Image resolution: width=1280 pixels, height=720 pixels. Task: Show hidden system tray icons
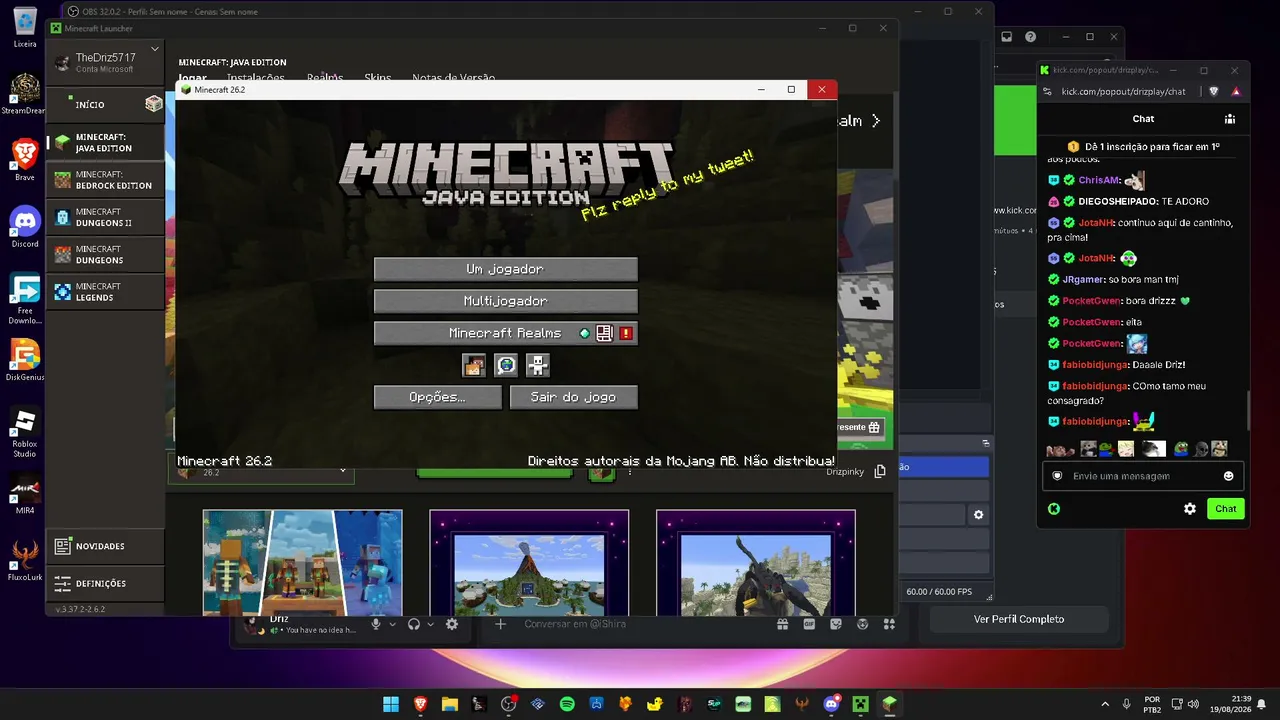[1105, 704]
